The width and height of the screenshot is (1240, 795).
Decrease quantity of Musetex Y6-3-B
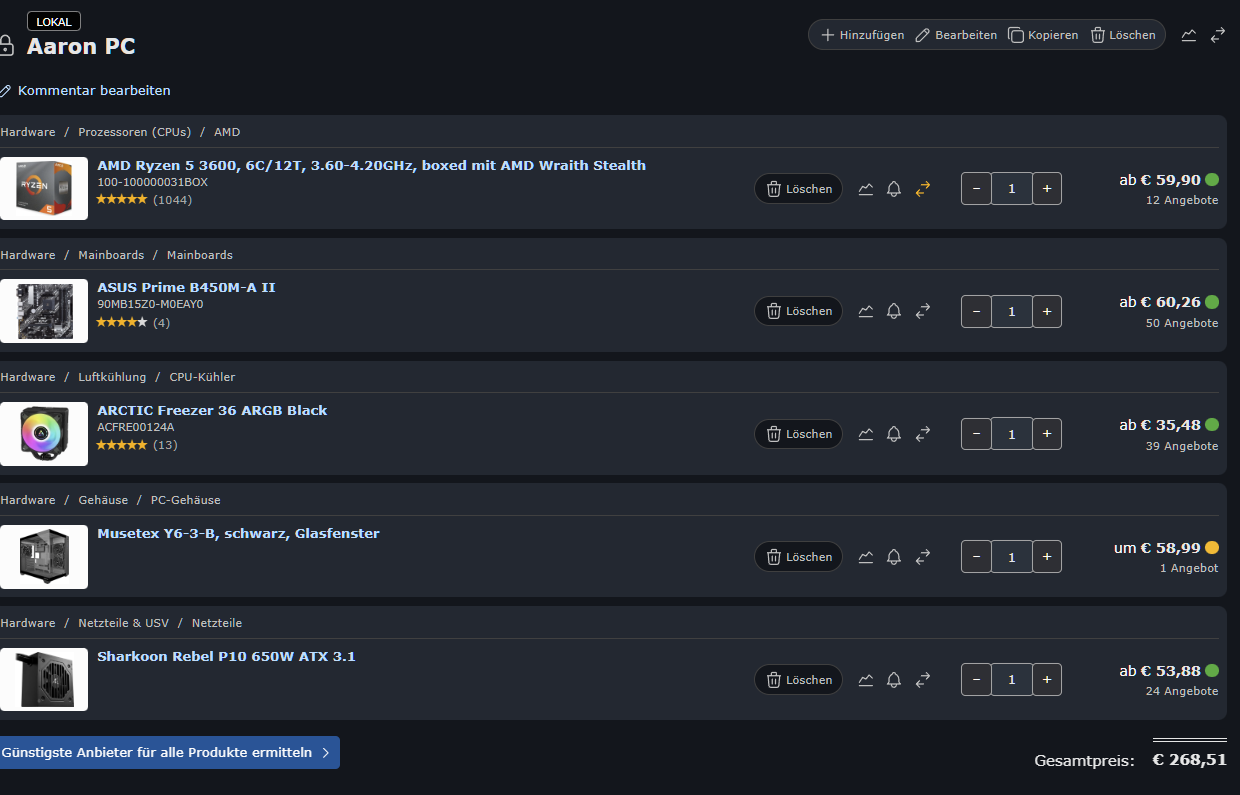click(976, 556)
